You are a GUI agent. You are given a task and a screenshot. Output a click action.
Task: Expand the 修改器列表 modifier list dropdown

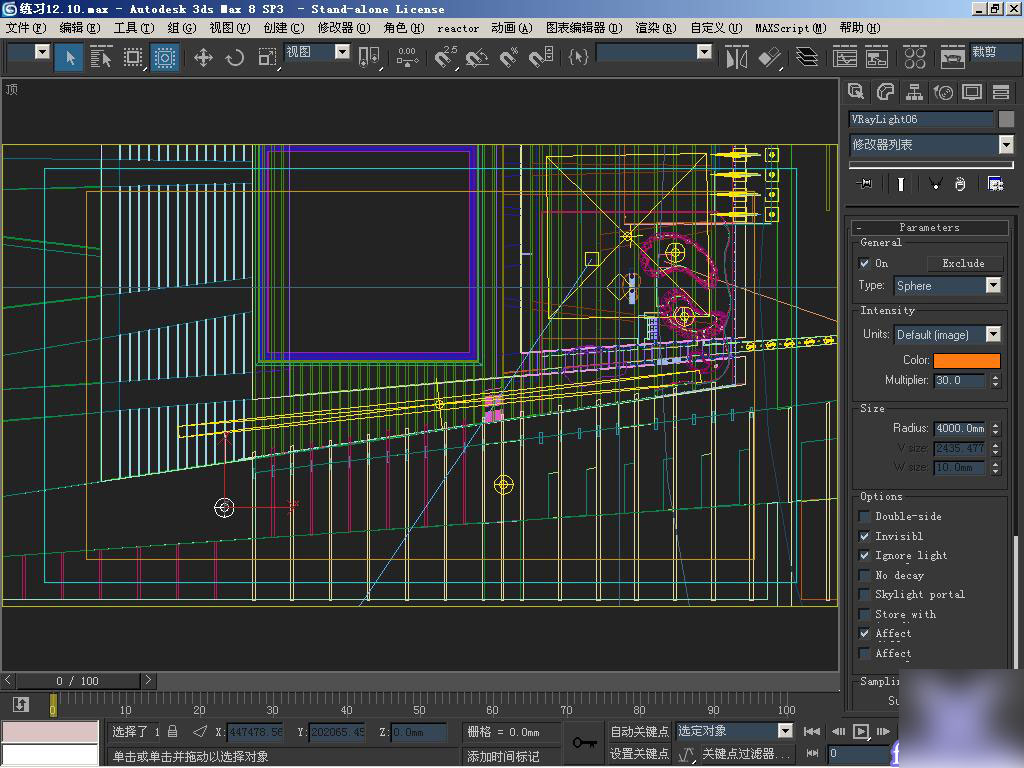click(1005, 144)
